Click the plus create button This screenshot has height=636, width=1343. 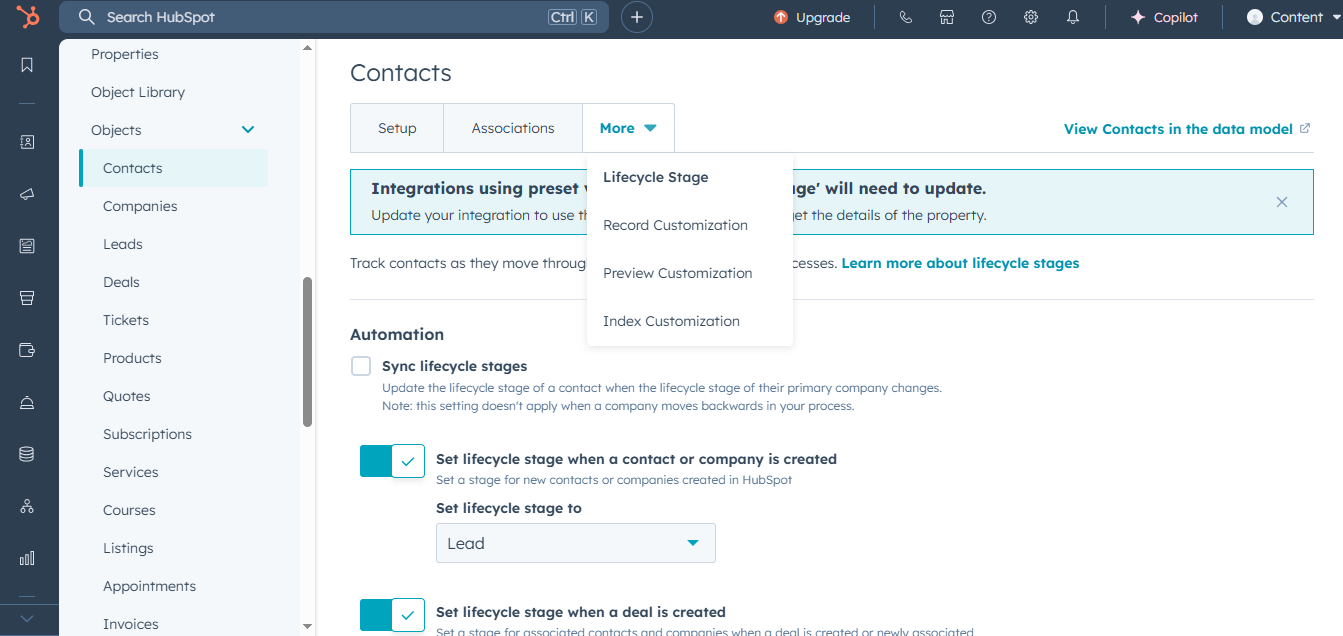(x=637, y=17)
